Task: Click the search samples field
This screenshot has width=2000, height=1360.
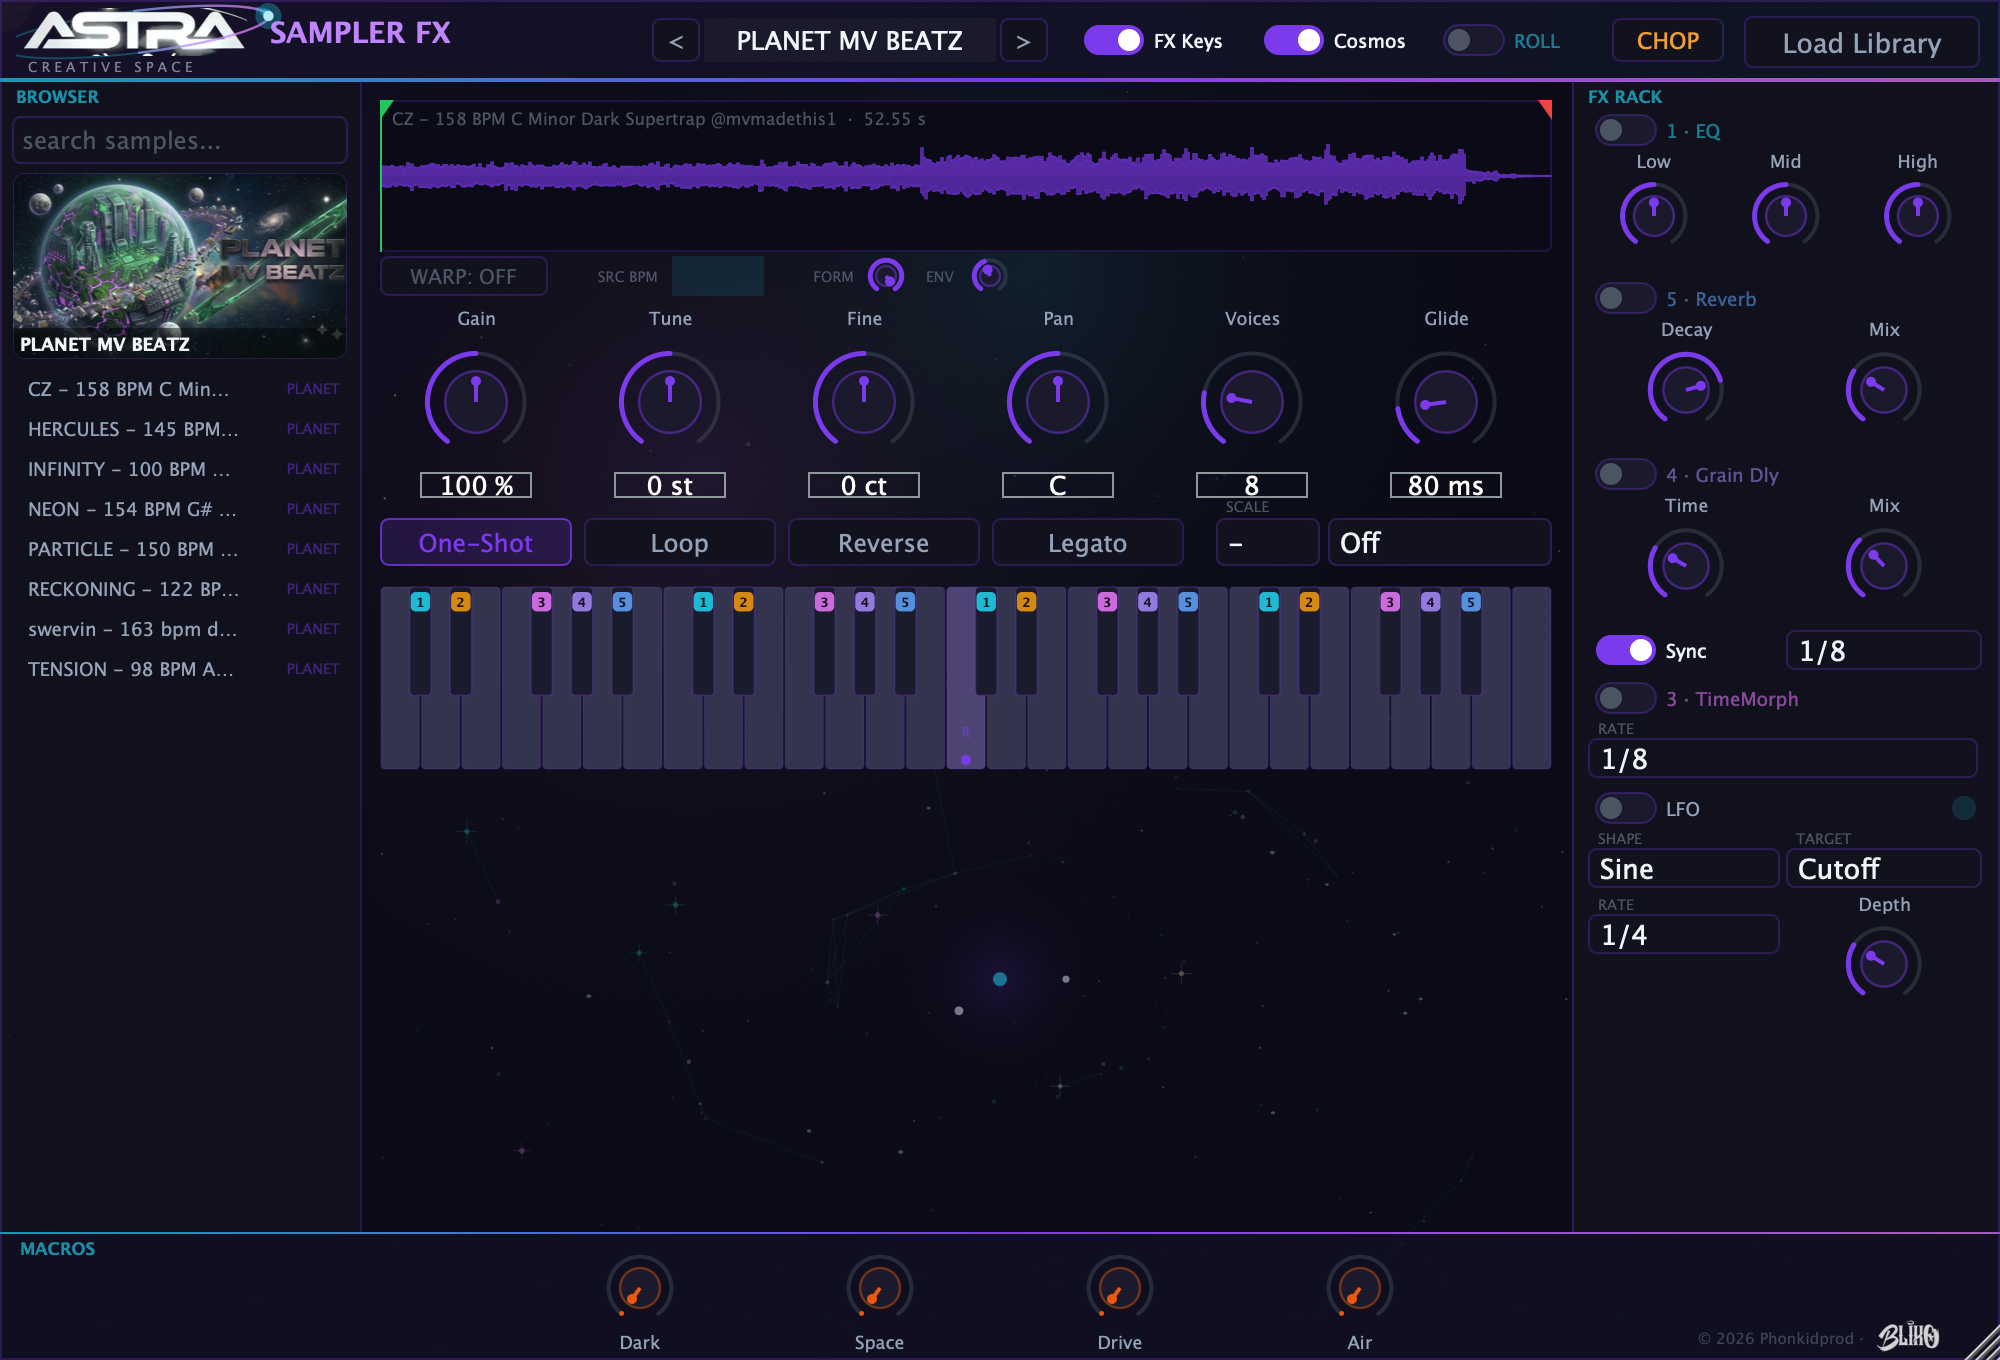Action: (180, 140)
